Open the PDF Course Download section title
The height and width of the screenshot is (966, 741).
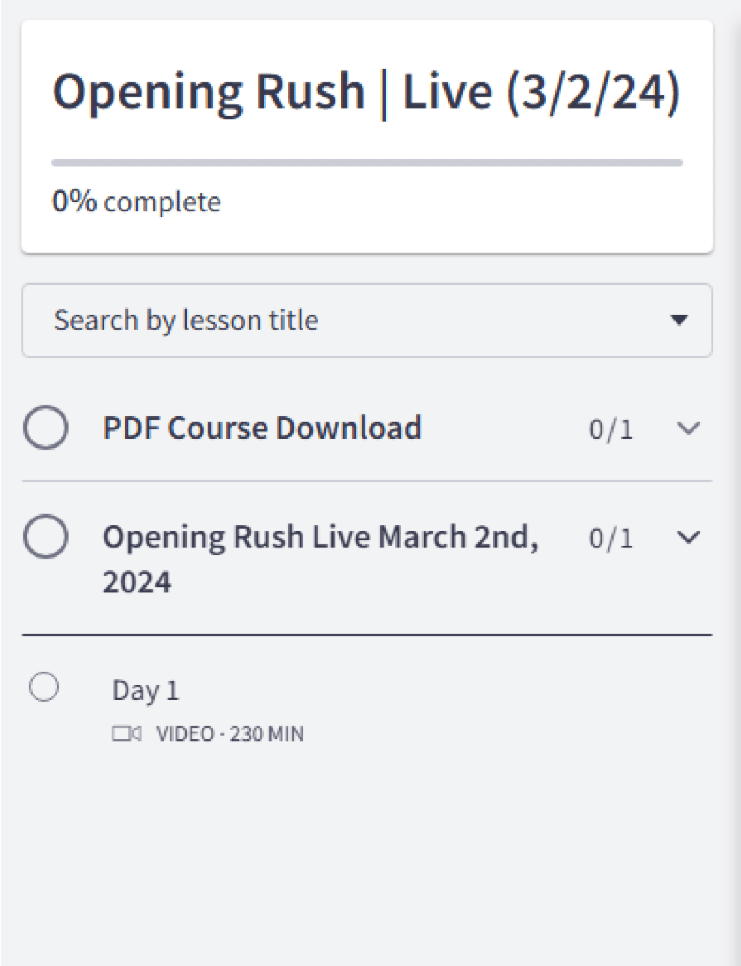coord(262,429)
